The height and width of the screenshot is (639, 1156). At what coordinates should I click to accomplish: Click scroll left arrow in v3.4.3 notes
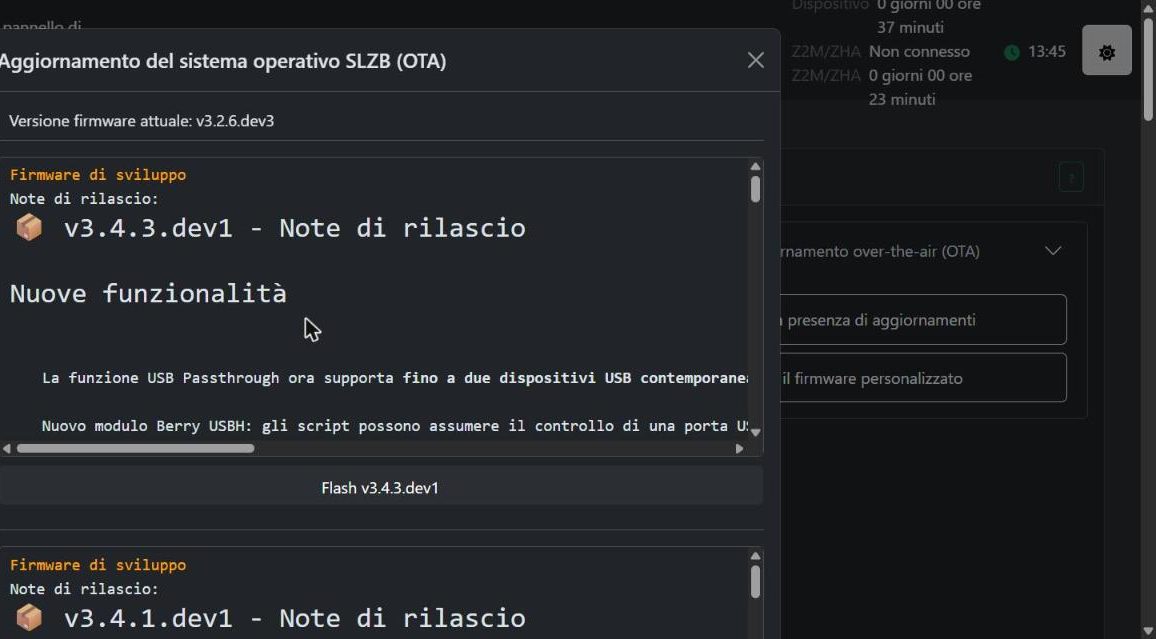tap(7, 448)
